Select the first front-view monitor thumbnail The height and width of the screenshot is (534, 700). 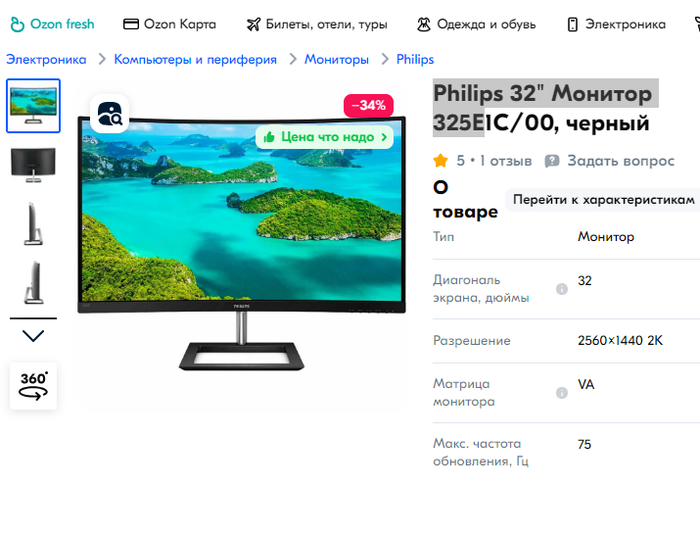point(33,106)
